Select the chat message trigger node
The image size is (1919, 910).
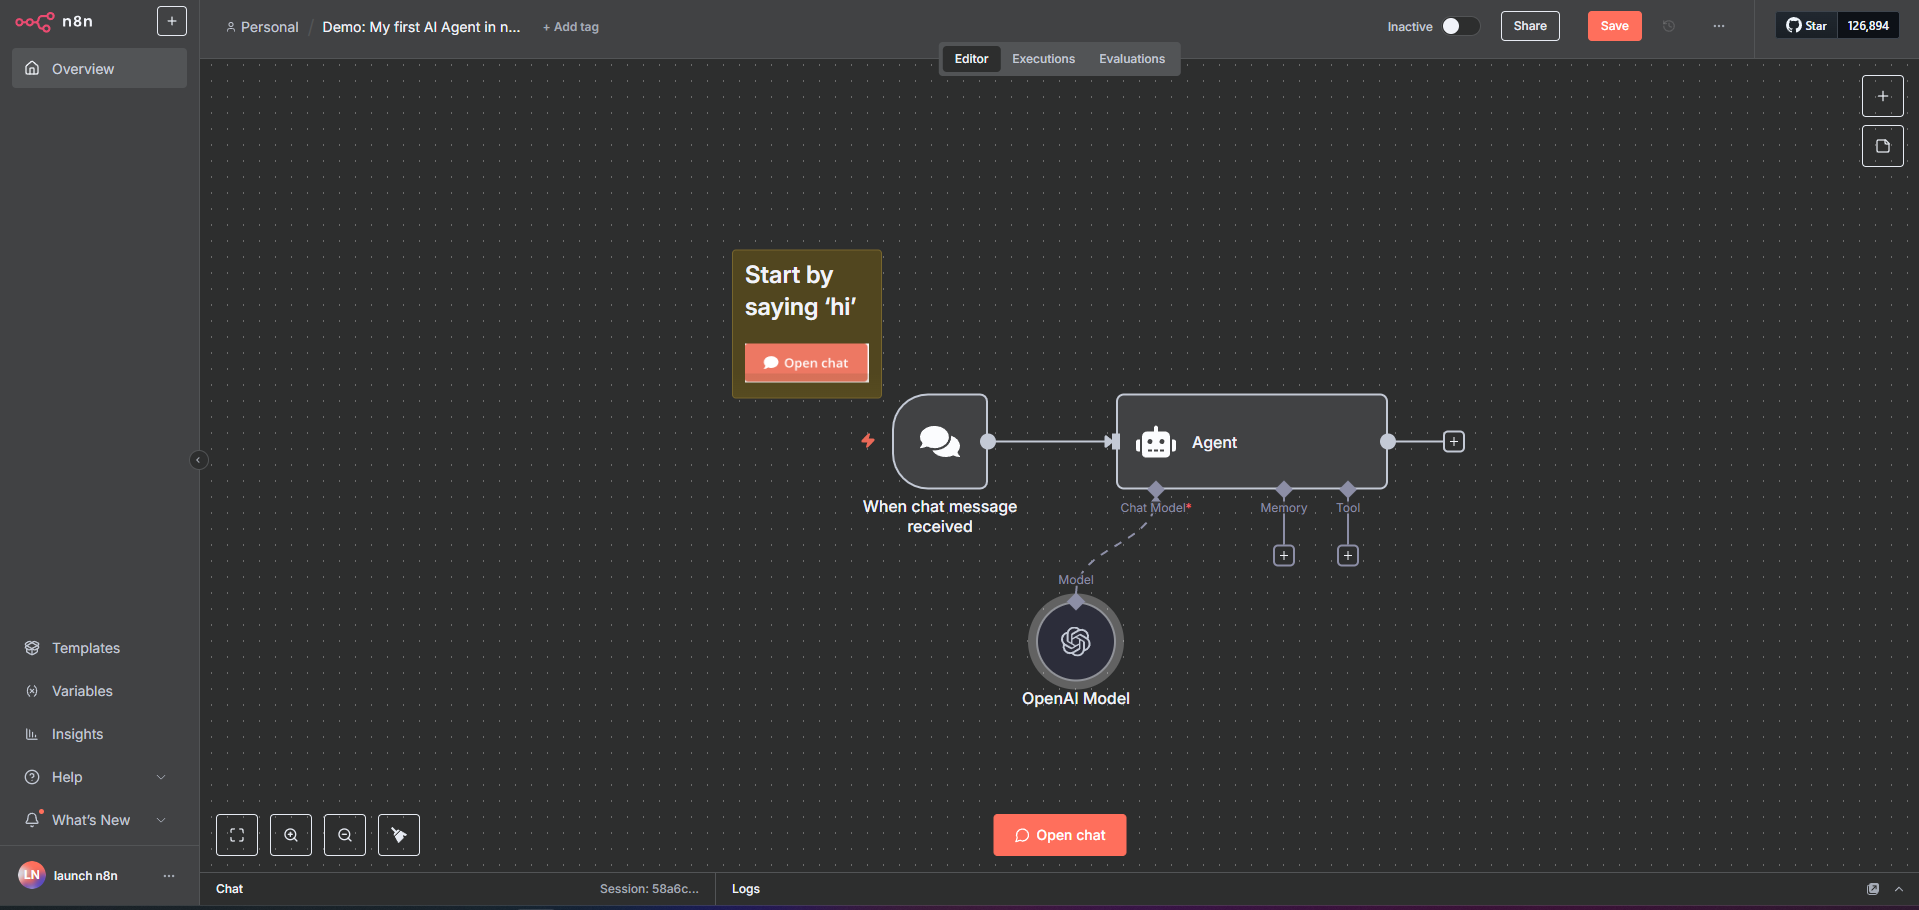pos(939,441)
